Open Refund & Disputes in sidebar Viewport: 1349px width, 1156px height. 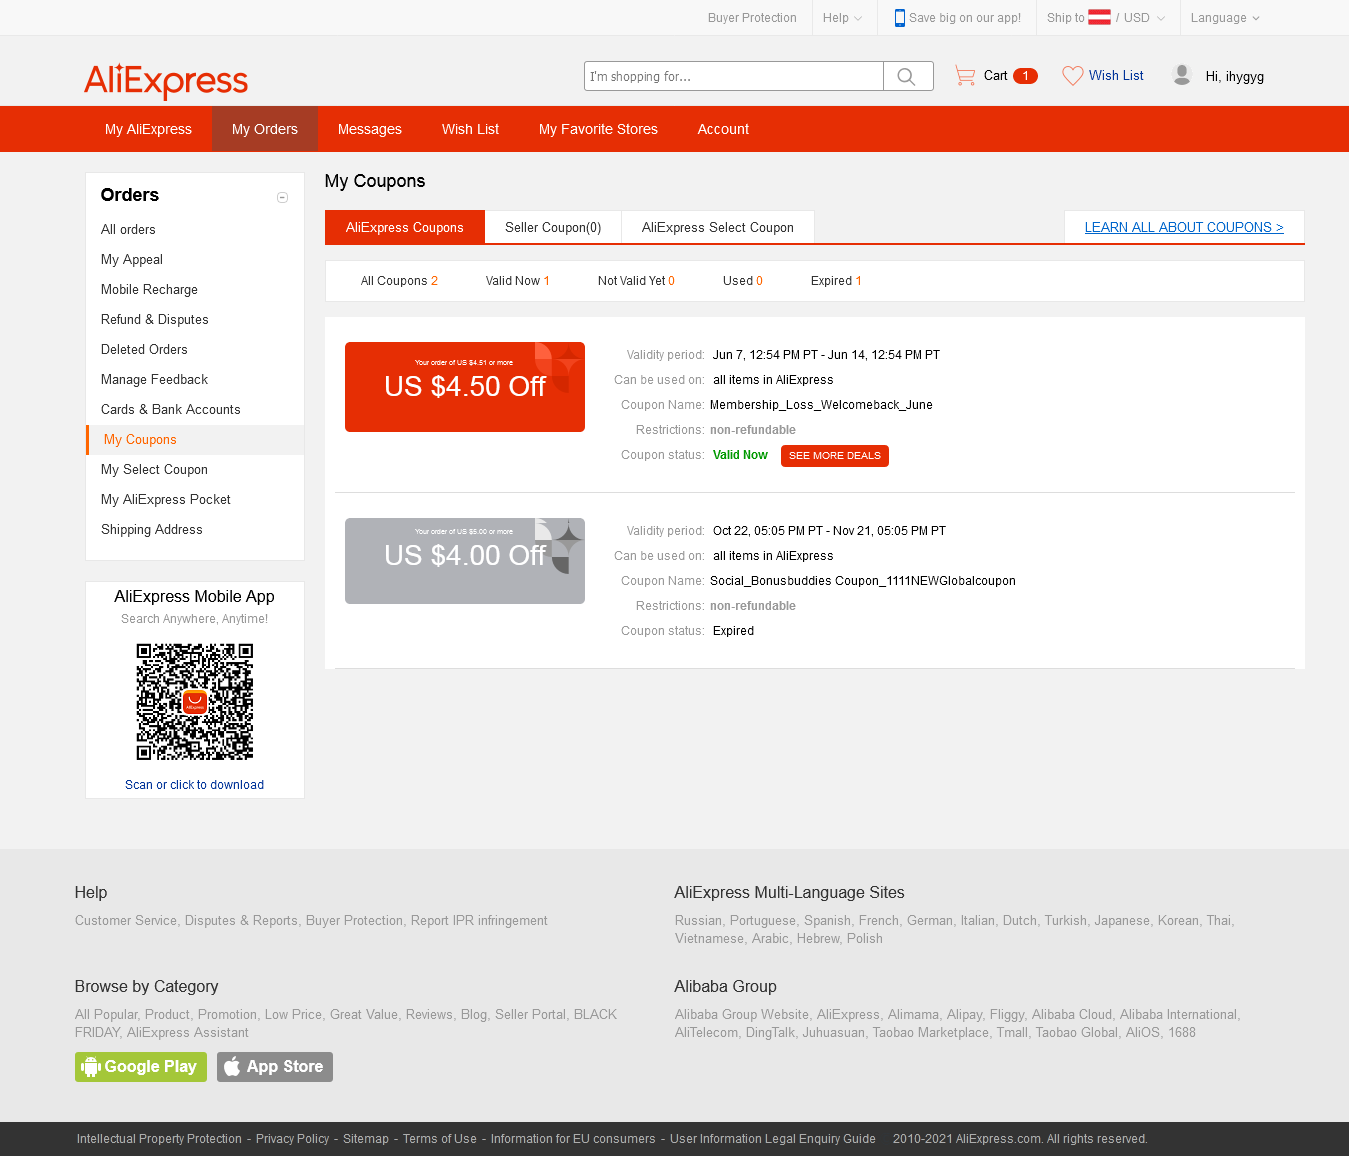pyautogui.click(x=155, y=319)
